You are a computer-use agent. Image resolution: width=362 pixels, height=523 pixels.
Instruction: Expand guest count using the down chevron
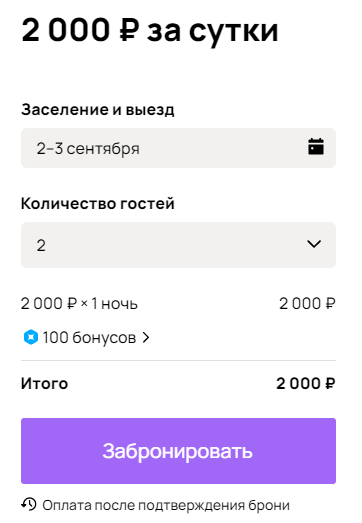point(314,244)
